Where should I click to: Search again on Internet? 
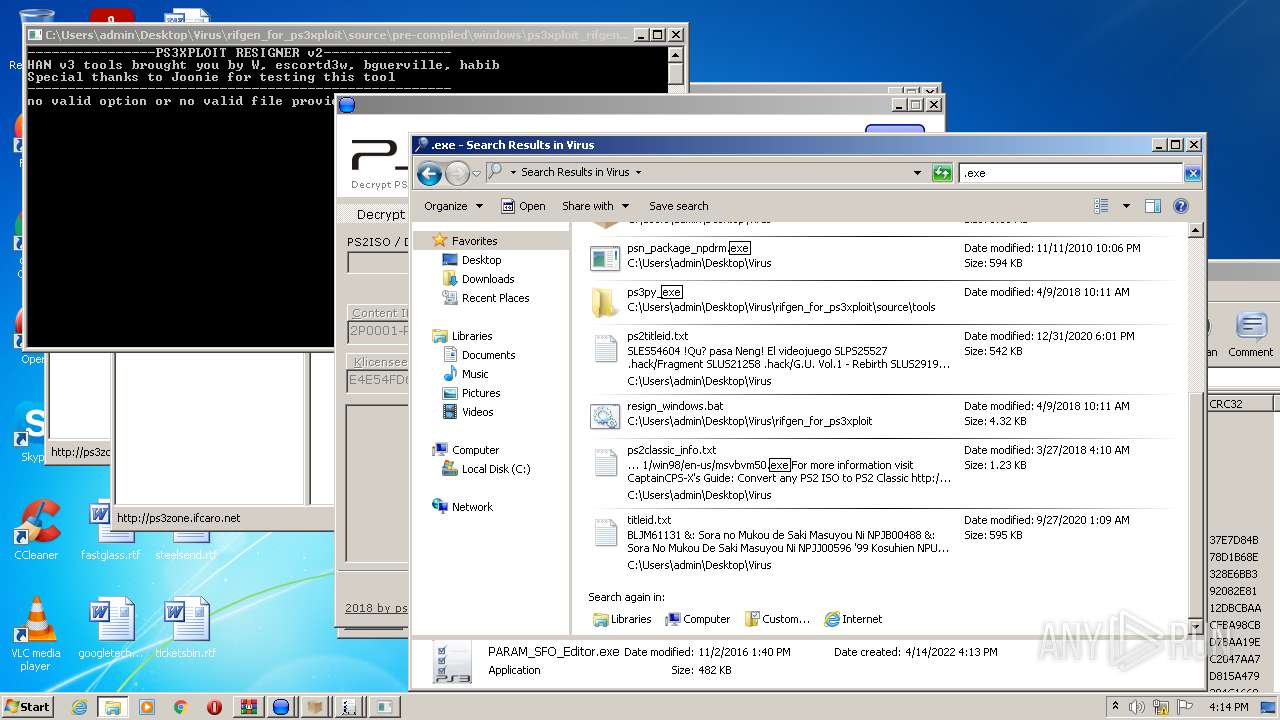click(x=853, y=619)
